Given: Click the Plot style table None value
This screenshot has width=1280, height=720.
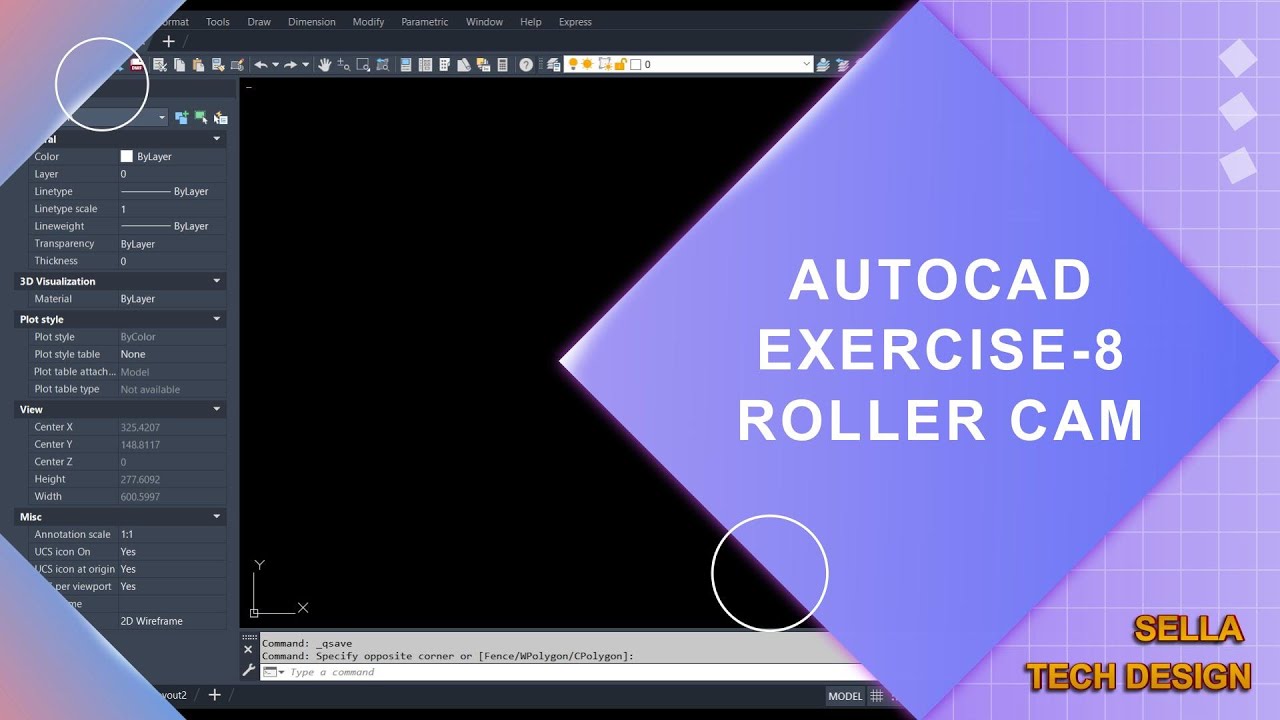Looking at the screenshot, I should coord(171,354).
